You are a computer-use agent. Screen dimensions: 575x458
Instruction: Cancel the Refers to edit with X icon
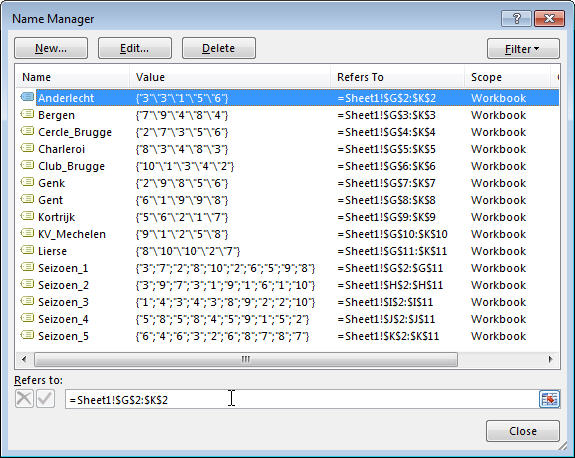pyautogui.click(x=24, y=399)
